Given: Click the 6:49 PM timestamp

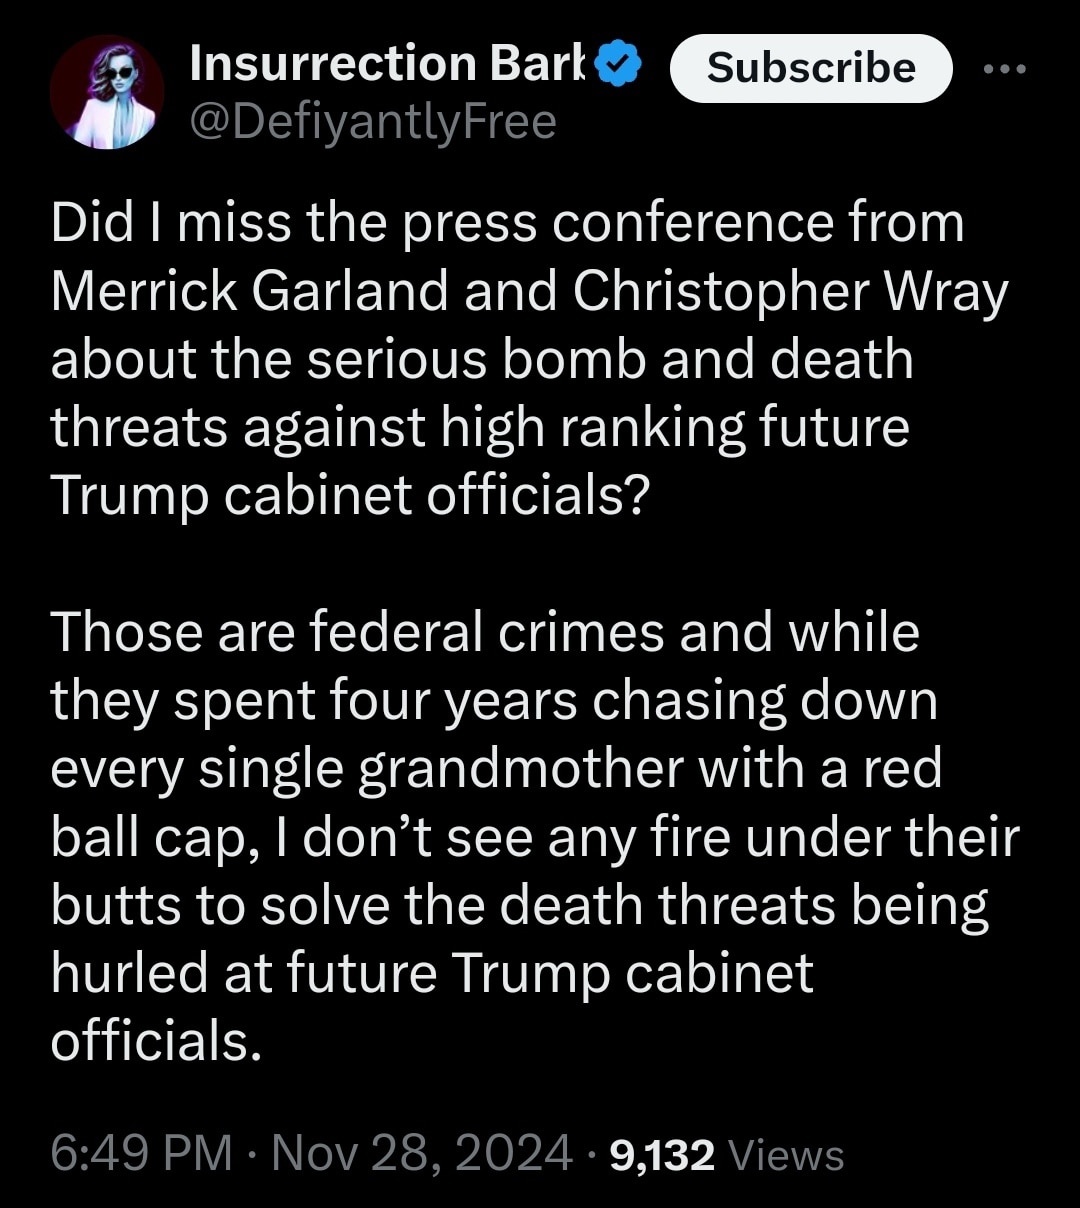Looking at the screenshot, I should pyautogui.click(x=141, y=1153).
